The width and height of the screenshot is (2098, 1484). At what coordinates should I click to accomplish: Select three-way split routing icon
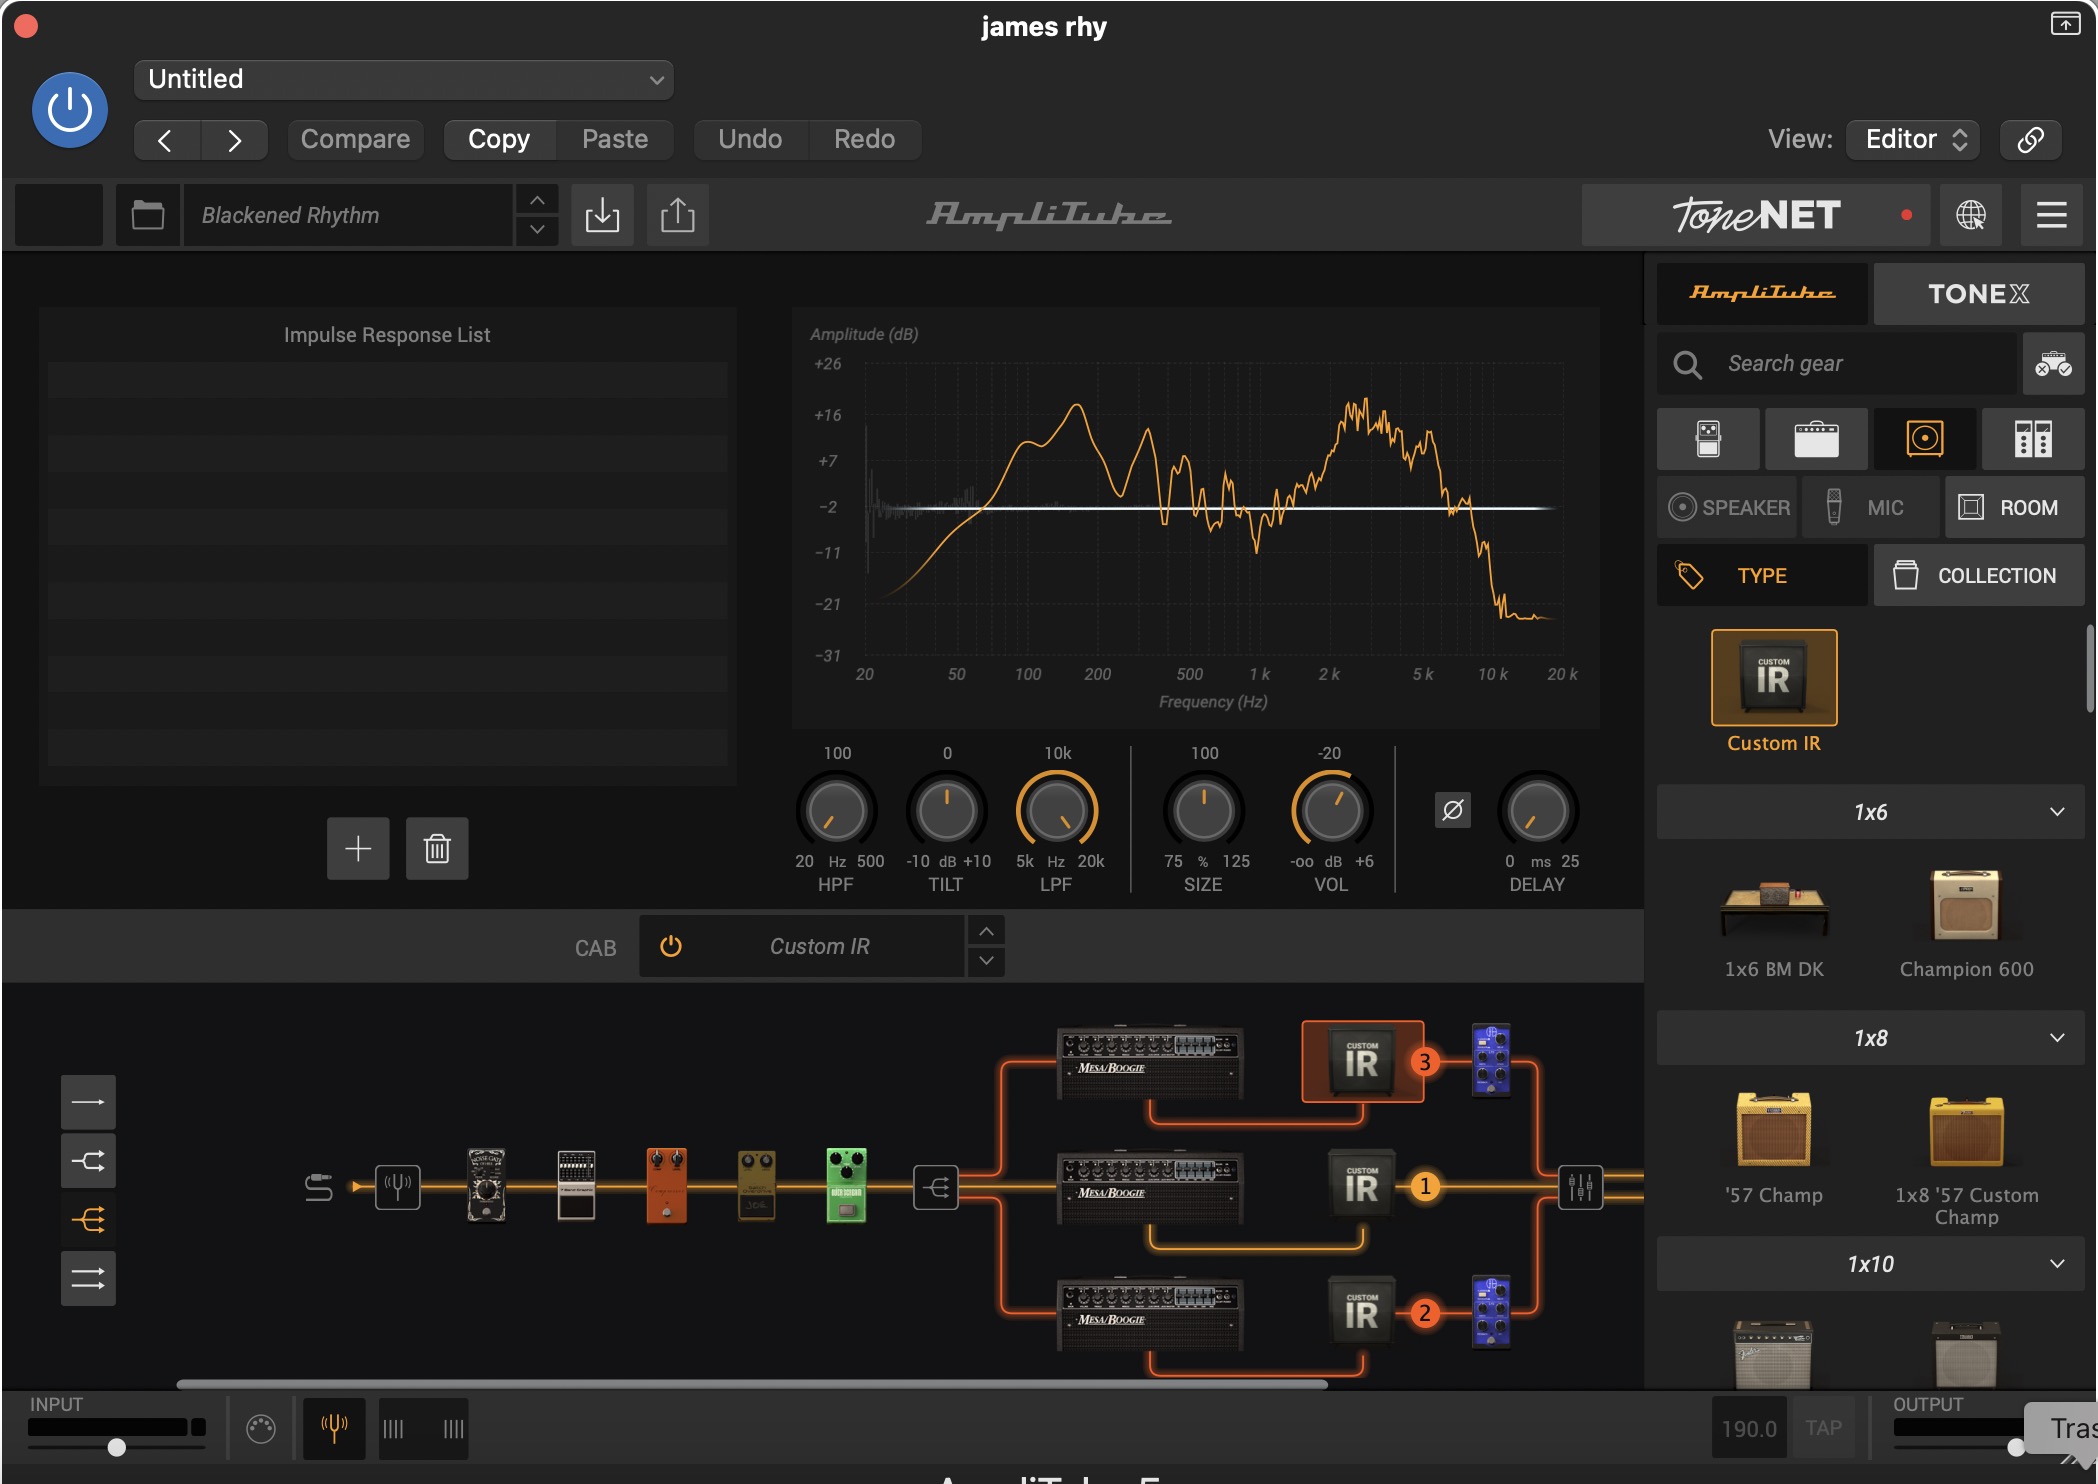click(x=88, y=1220)
